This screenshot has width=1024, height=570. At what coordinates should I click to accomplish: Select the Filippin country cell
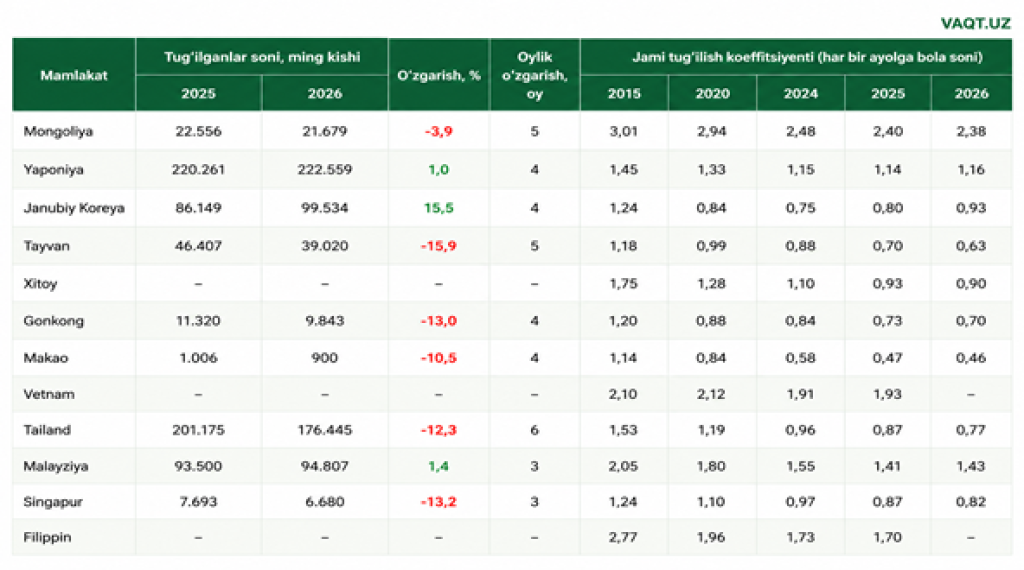tap(47, 538)
